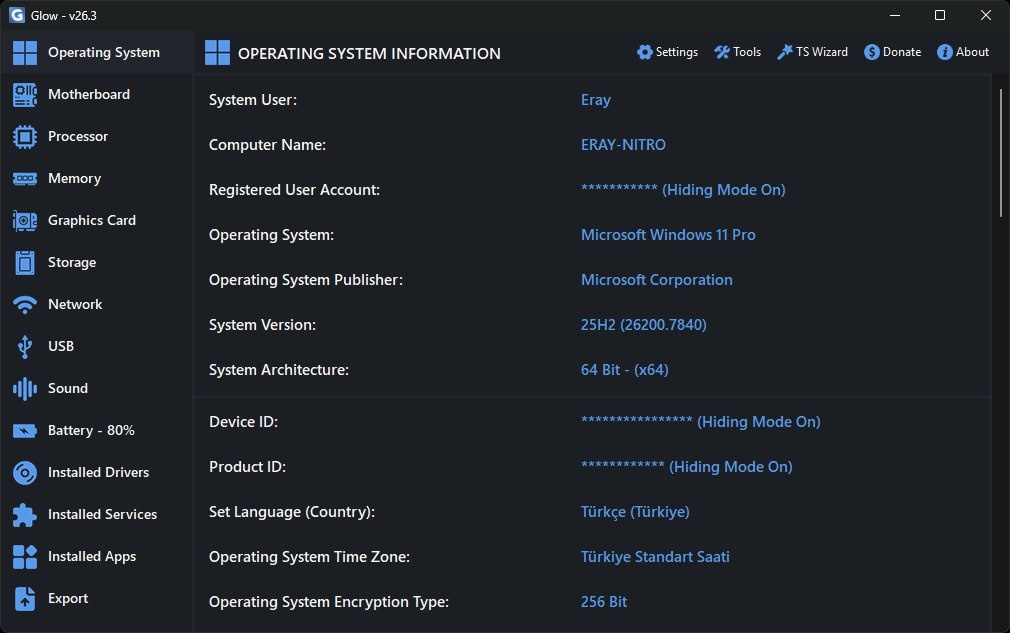Click hidden Product ID value
Screen dimensions: 1010x633
[x=686, y=467]
